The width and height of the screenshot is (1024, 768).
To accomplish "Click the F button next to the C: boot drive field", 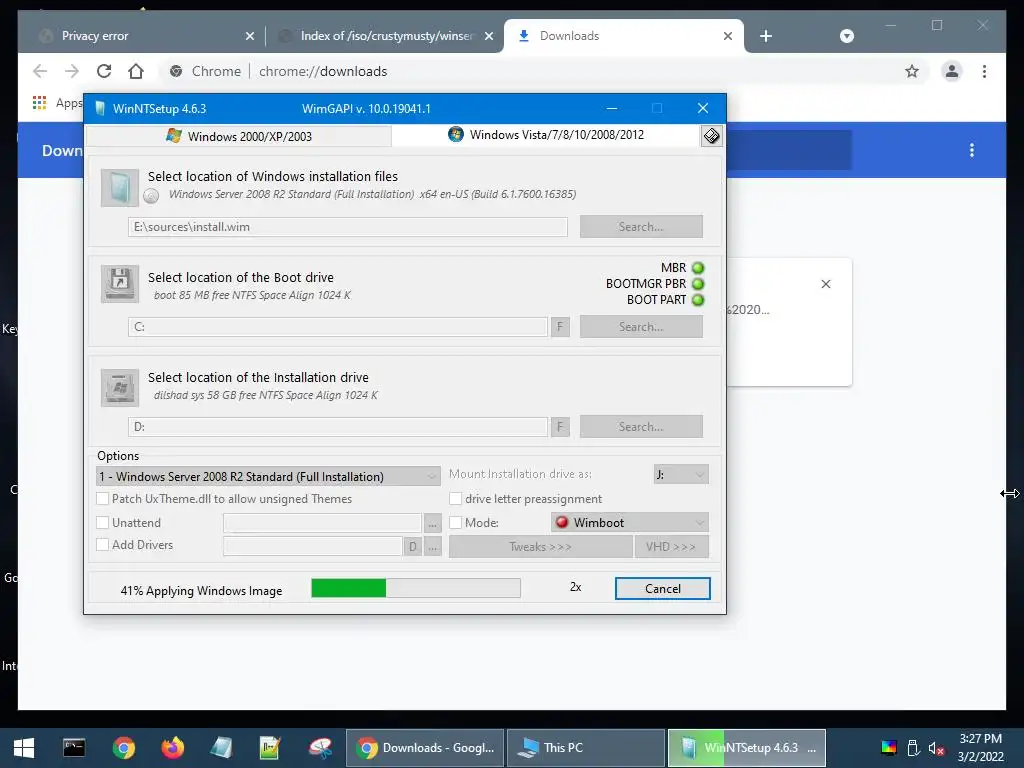I will (x=560, y=327).
